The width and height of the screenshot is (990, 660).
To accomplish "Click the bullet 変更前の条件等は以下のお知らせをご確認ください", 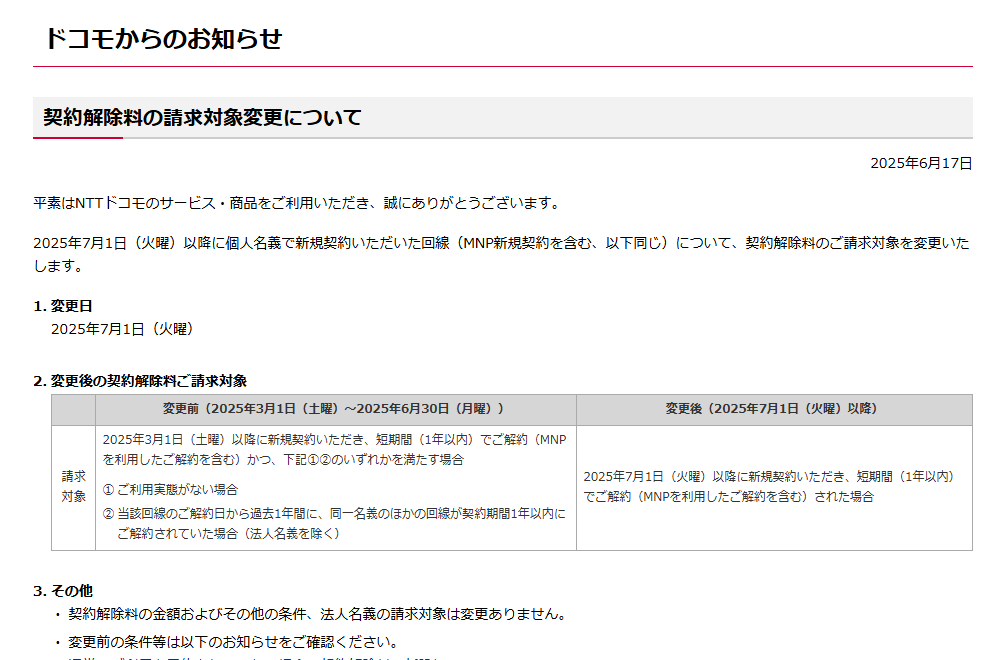I will [234, 642].
